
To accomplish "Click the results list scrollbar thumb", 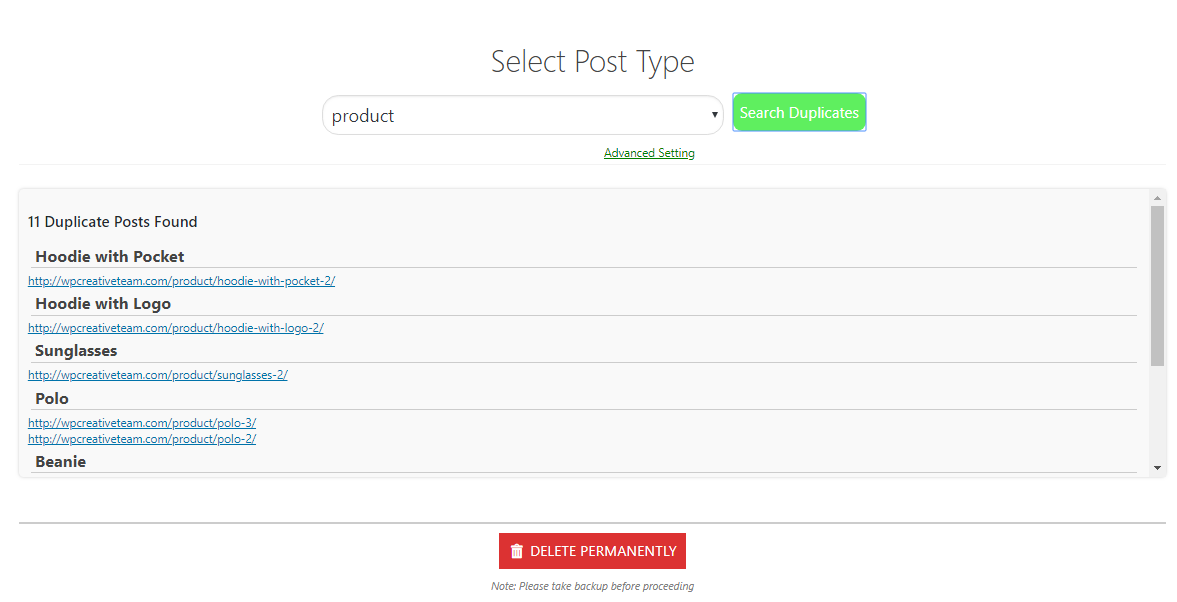I will 1157,285.
